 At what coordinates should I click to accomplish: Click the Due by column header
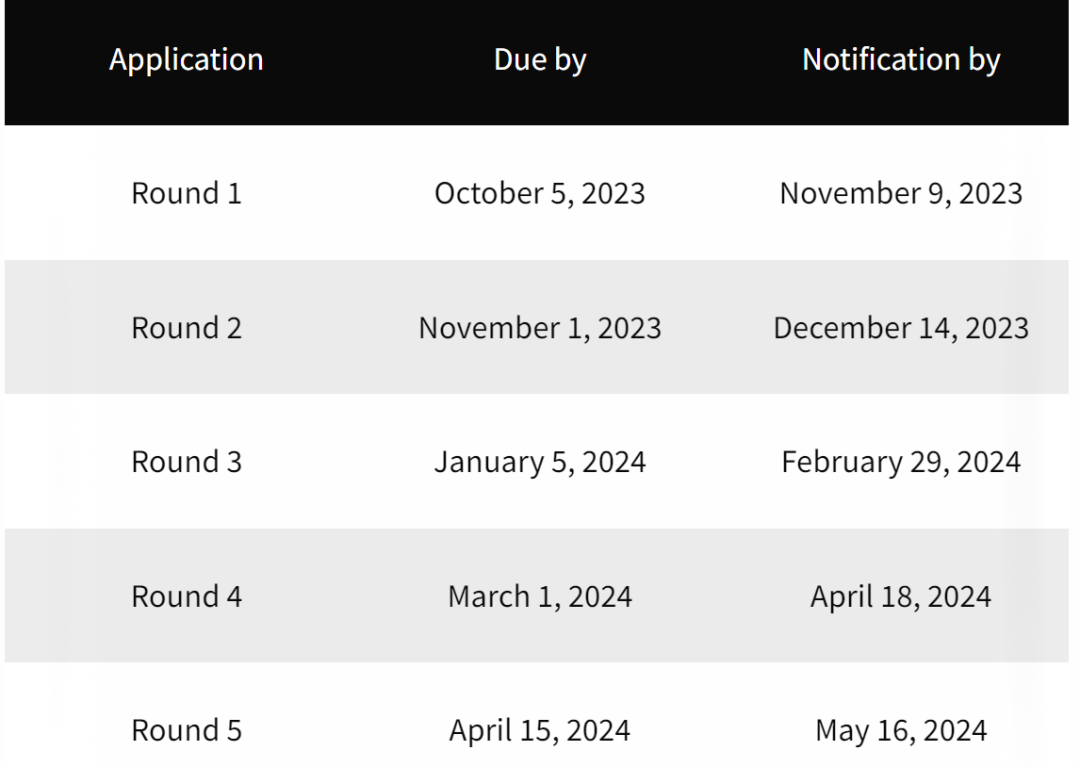[x=540, y=60]
